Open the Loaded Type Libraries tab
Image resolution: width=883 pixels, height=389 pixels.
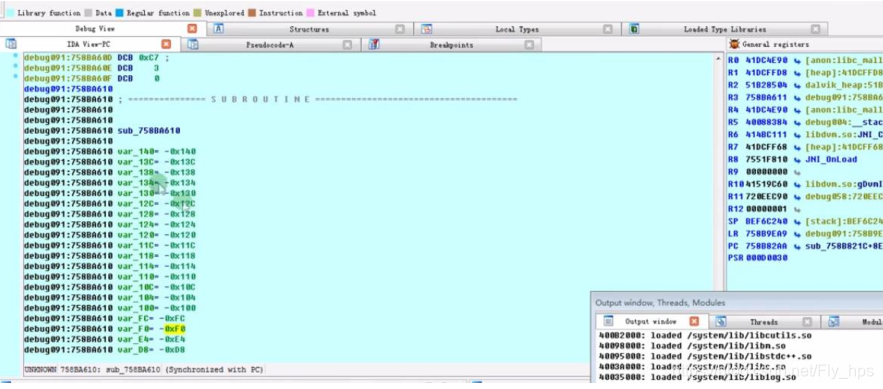click(725, 29)
